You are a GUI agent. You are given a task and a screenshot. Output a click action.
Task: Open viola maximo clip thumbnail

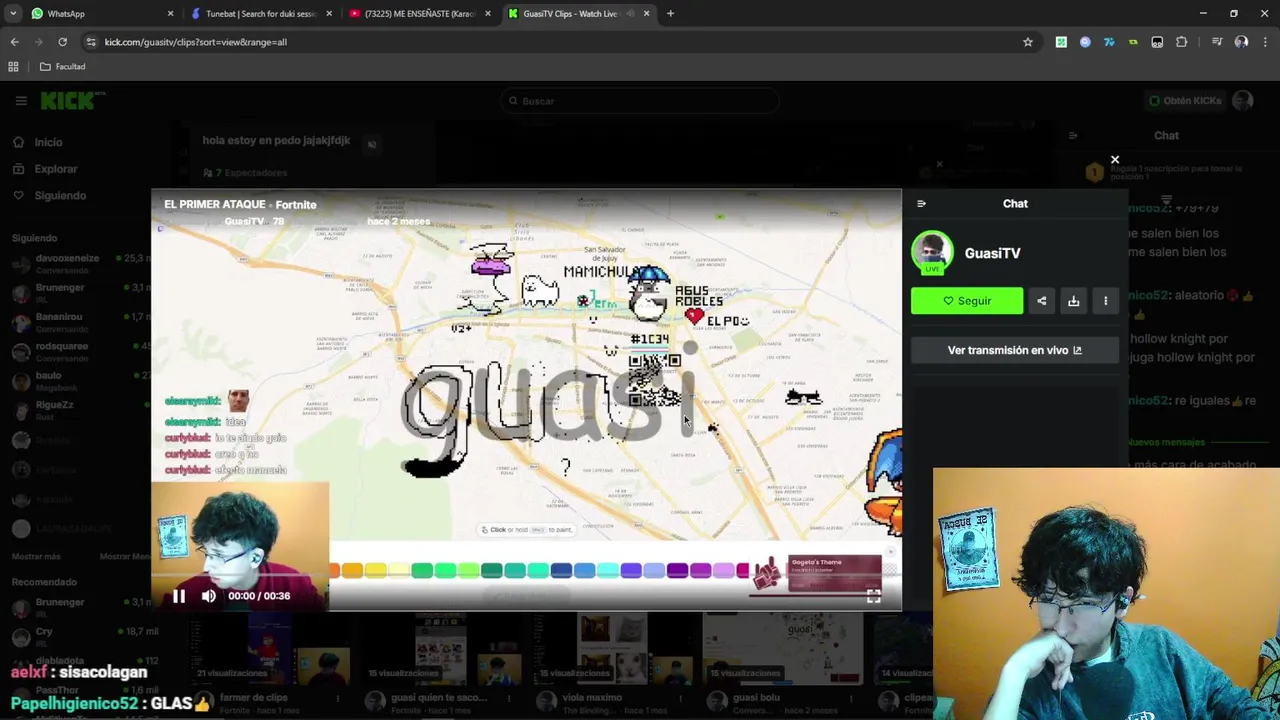coord(612,646)
